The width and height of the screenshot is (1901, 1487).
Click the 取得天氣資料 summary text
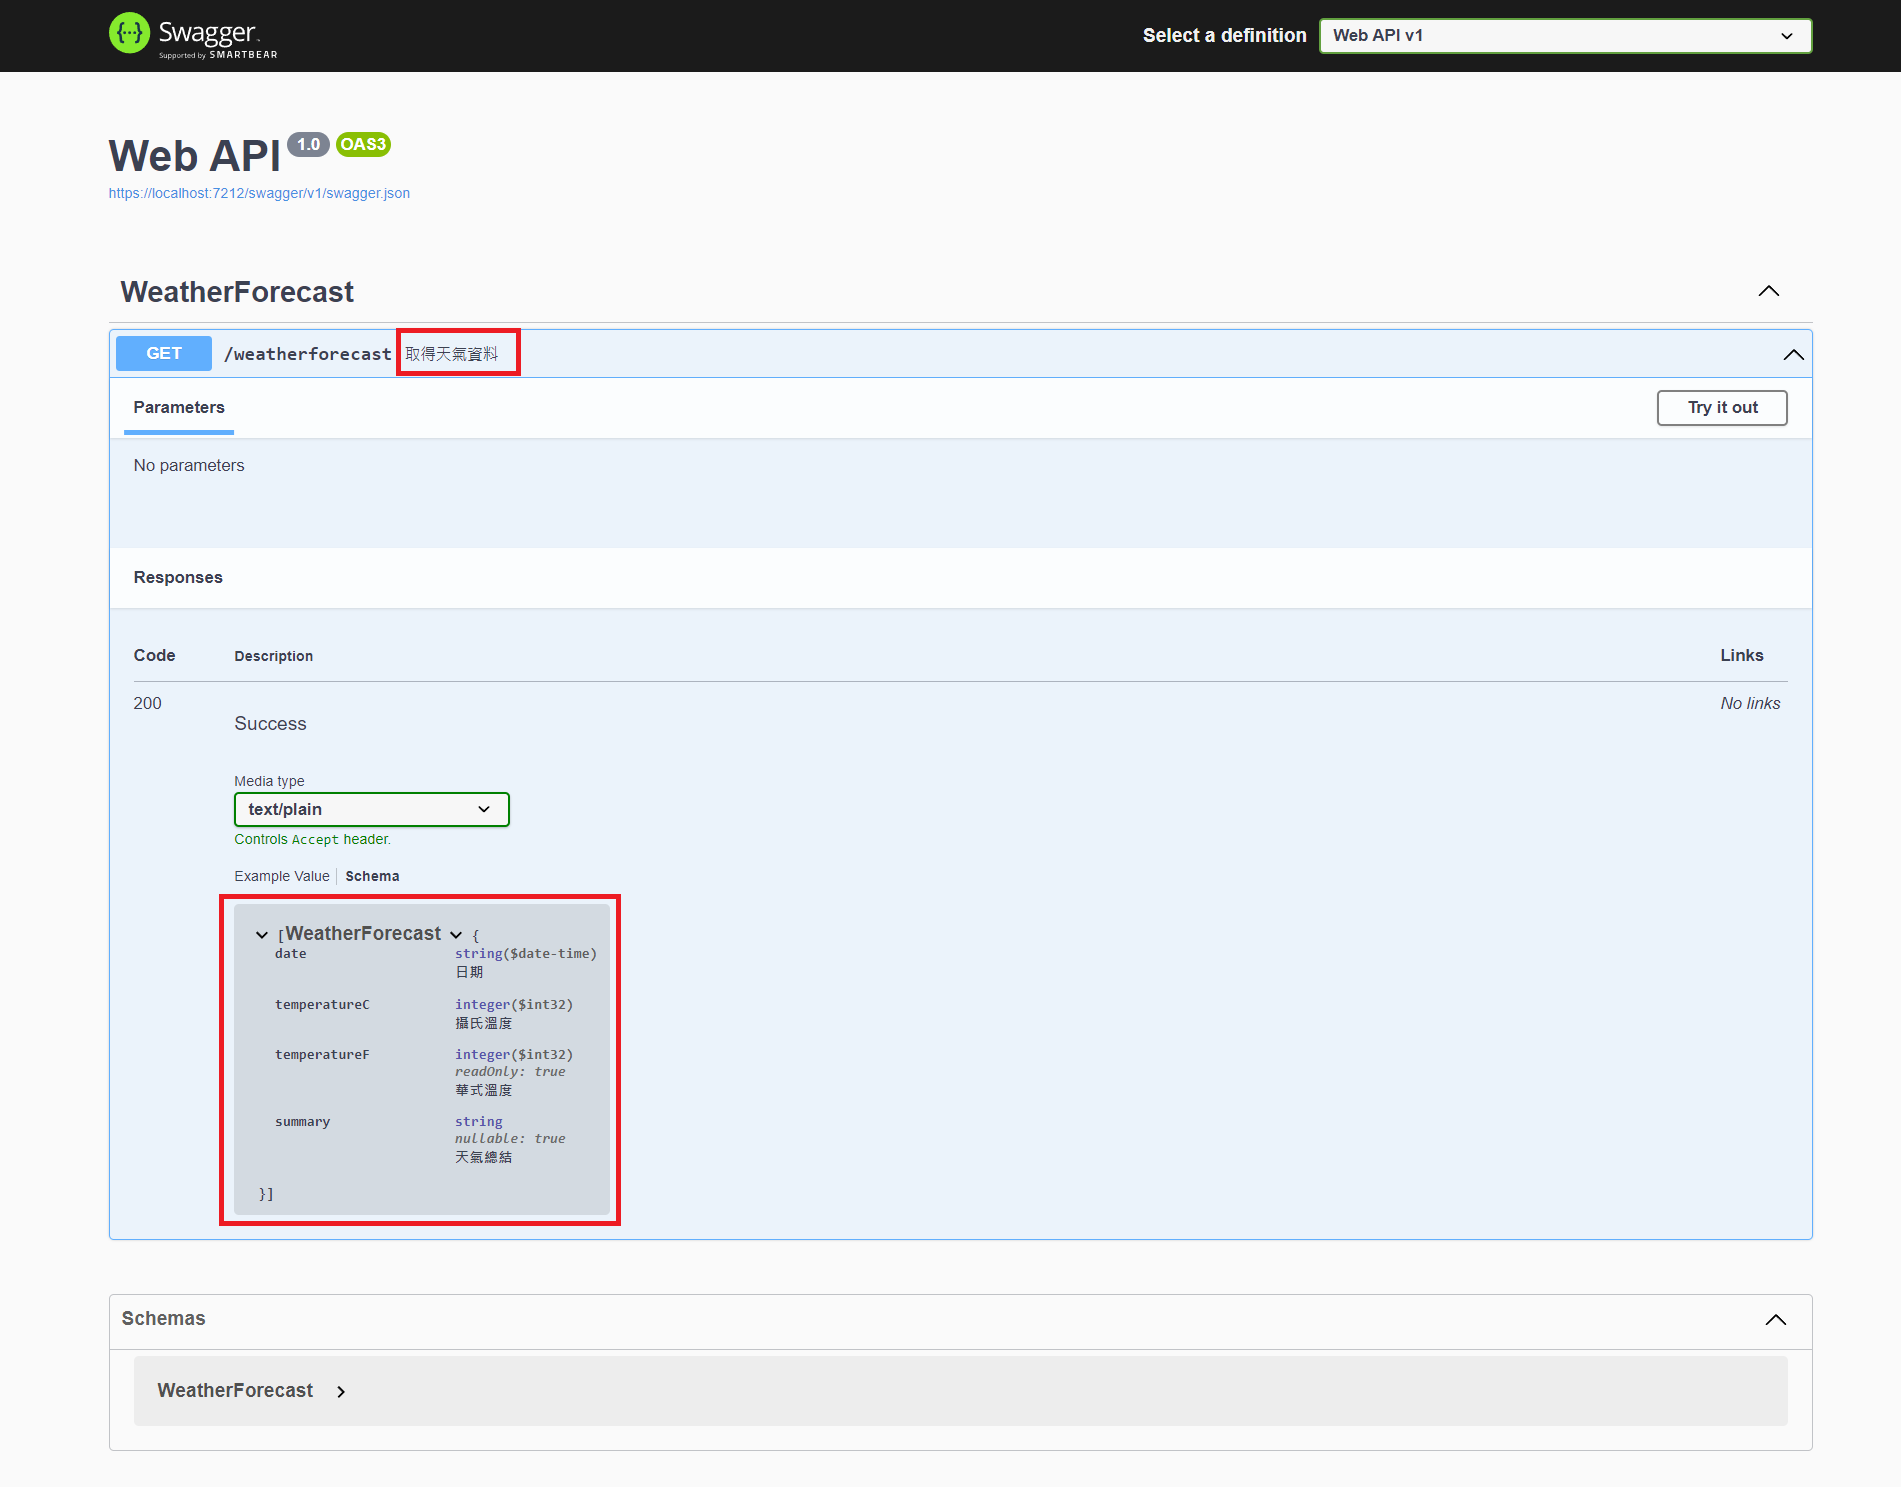451,354
